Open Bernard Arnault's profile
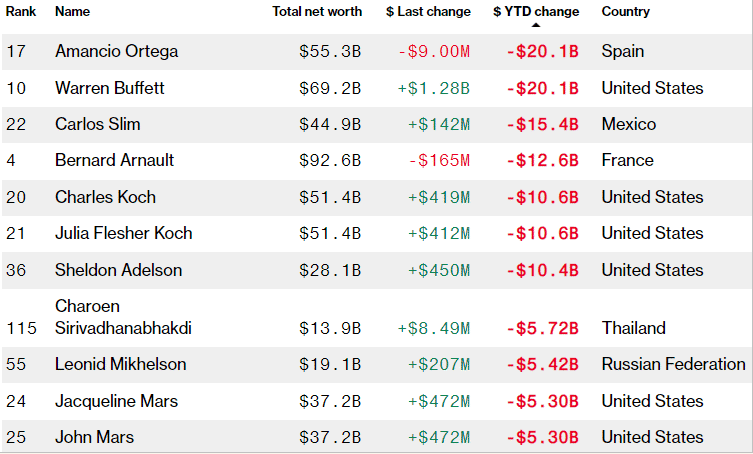Screen dimensions: 753x454 coord(115,160)
